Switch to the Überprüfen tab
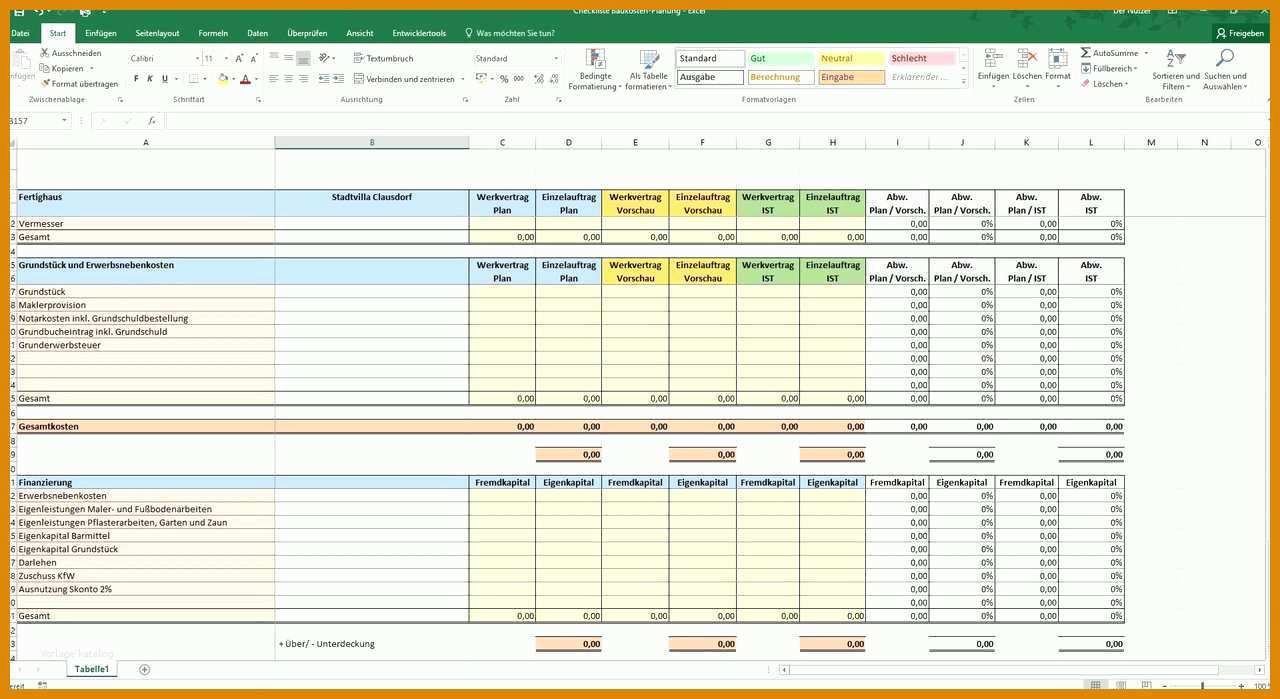The height and width of the screenshot is (699, 1280). 307,33
